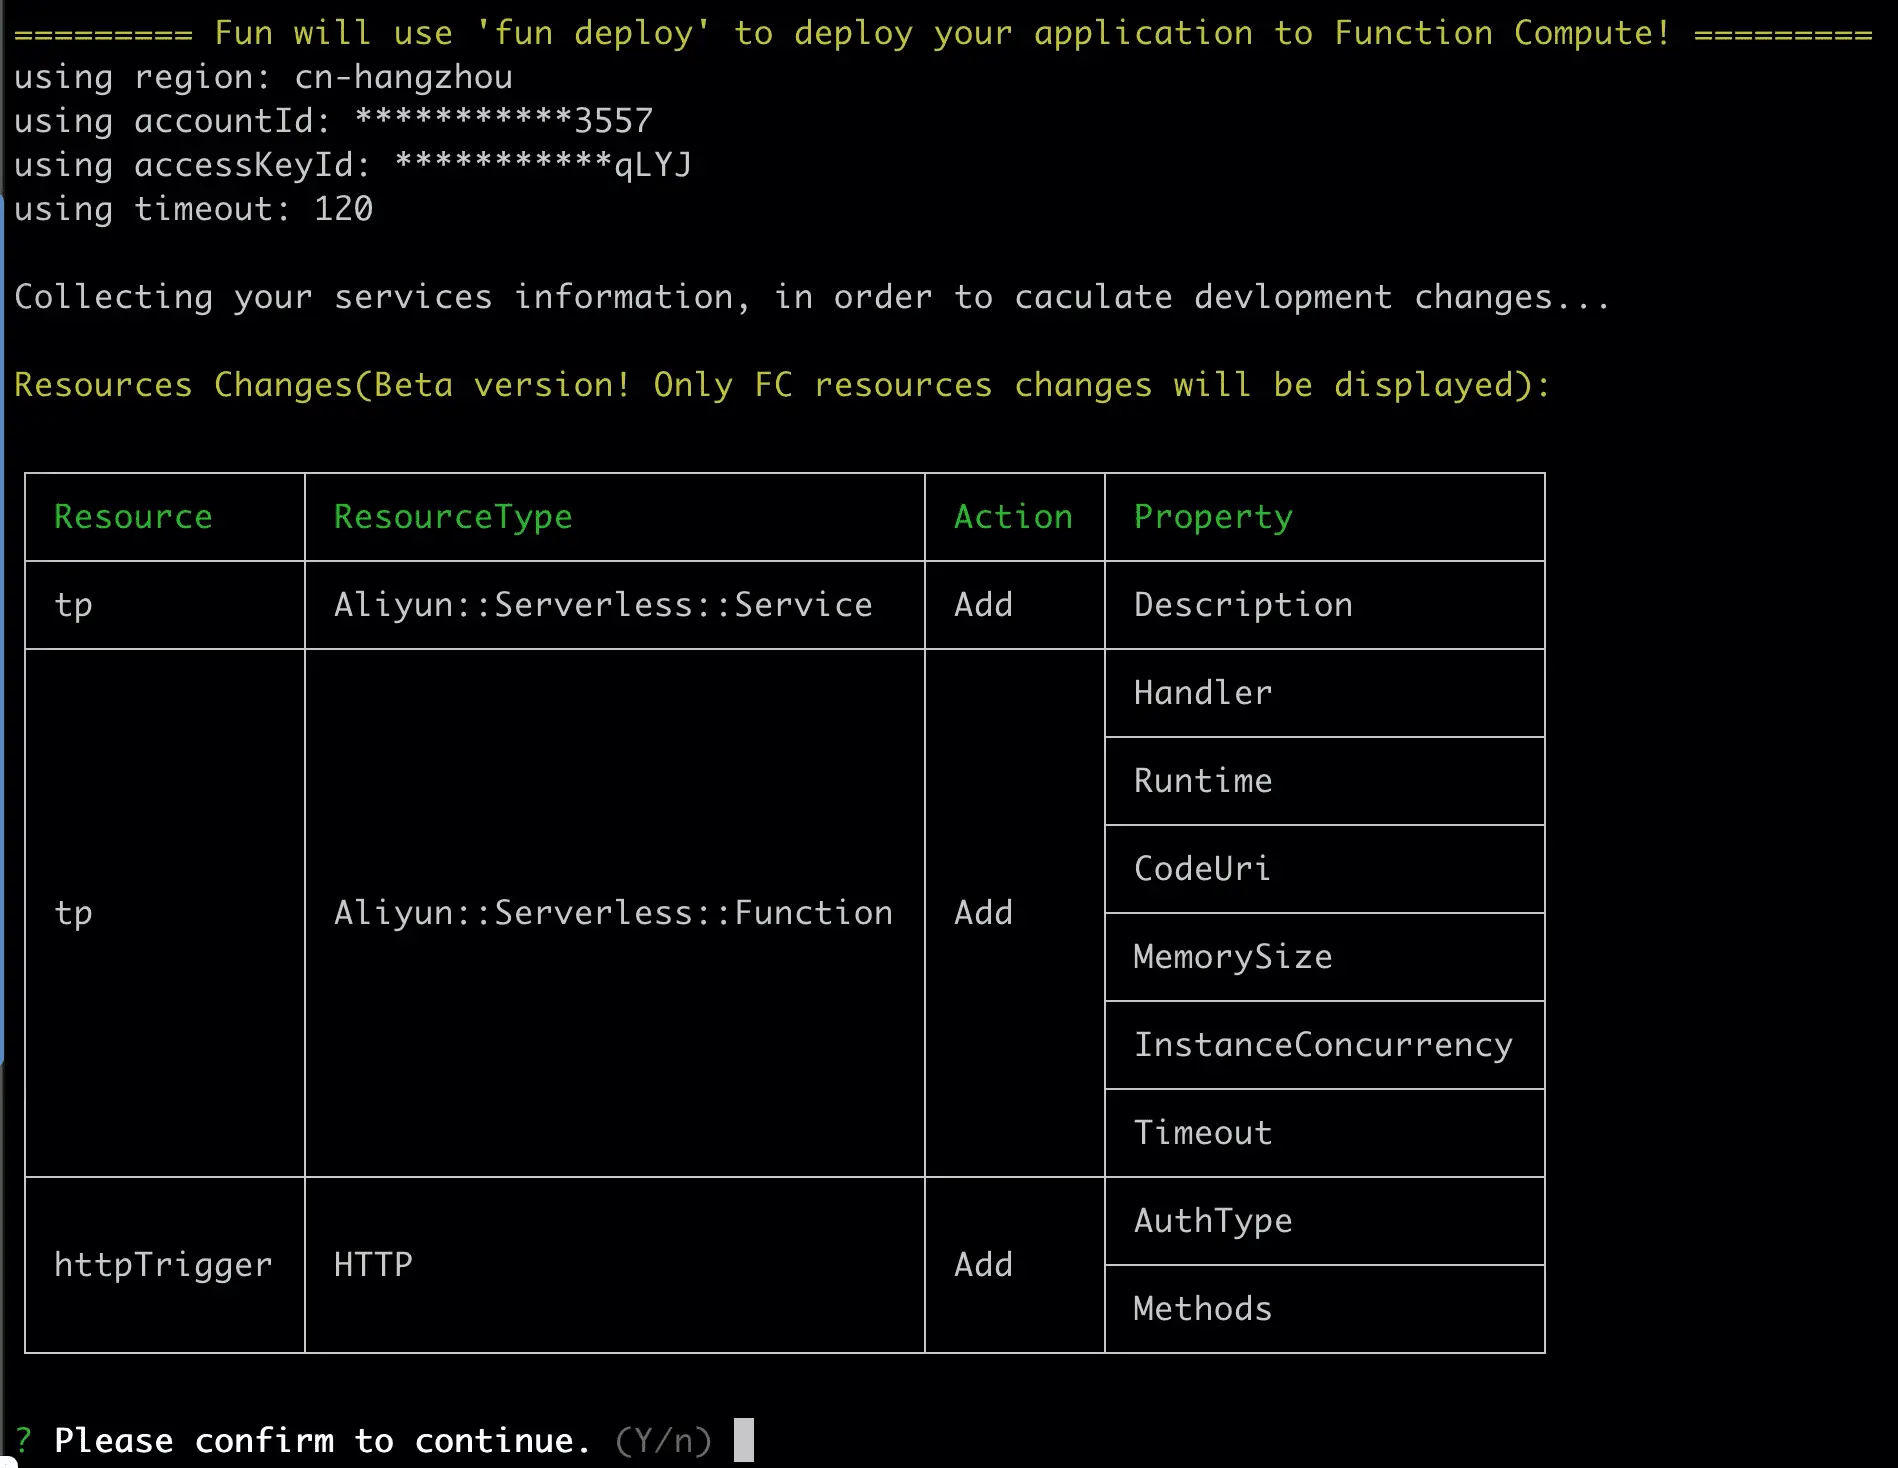Image resolution: width=1898 pixels, height=1468 pixels.
Task: Click the HTTP resource type cell
Action: 373,1265
